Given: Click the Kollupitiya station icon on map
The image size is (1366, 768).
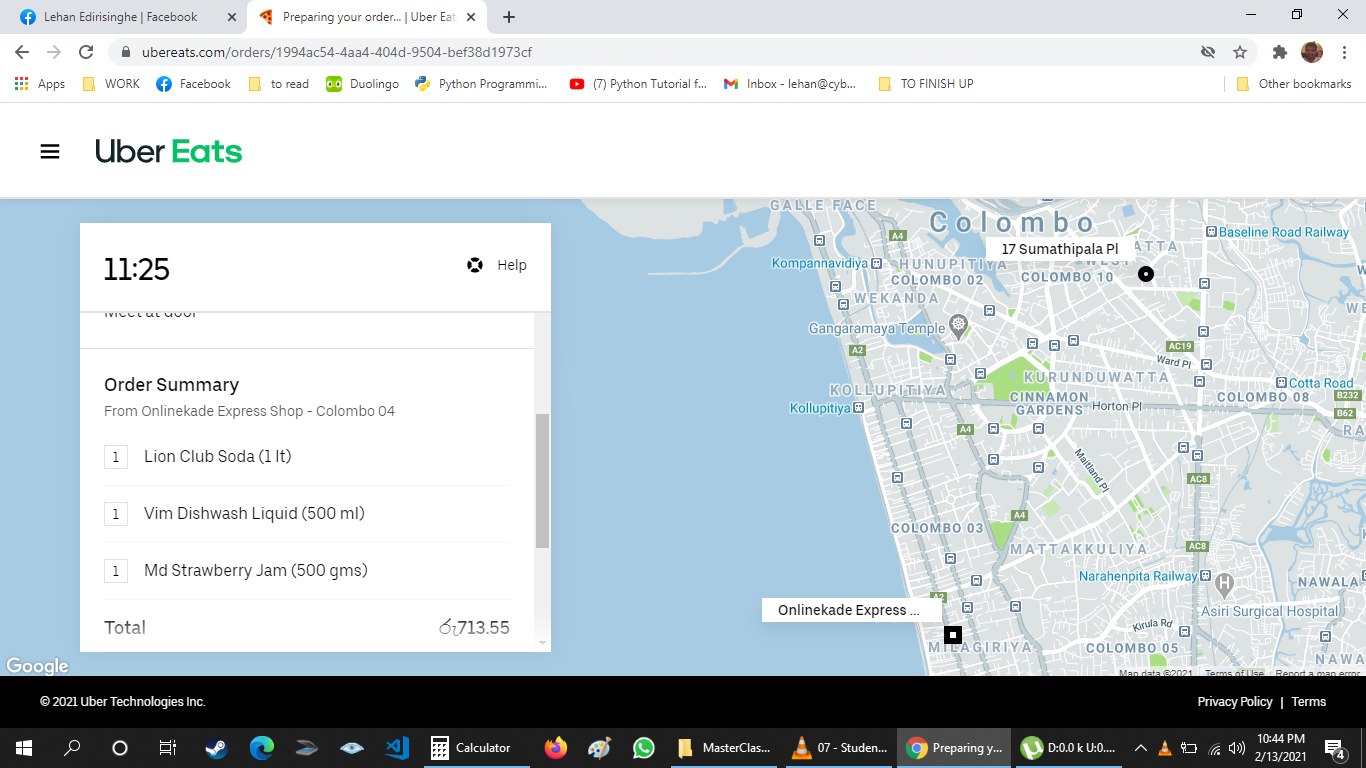Looking at the screenshot, I should (856, 408).
